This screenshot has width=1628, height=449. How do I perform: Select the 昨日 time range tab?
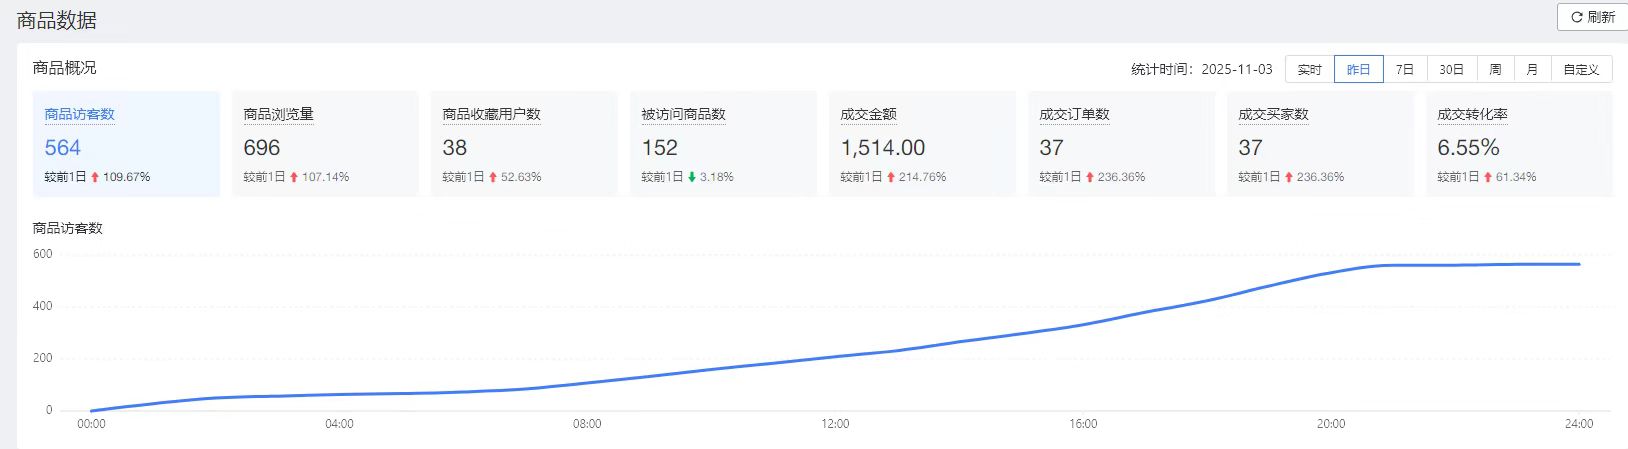pos(1358,69)
